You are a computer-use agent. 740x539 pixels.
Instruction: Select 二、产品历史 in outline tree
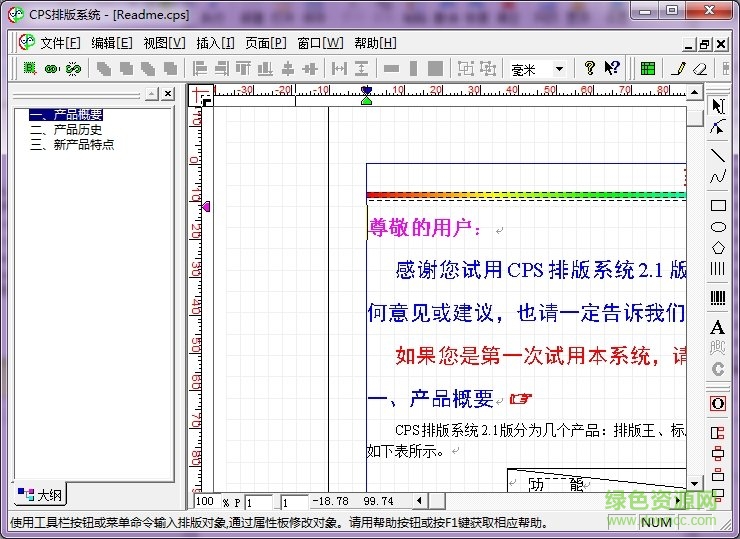[x=66, y=130]
